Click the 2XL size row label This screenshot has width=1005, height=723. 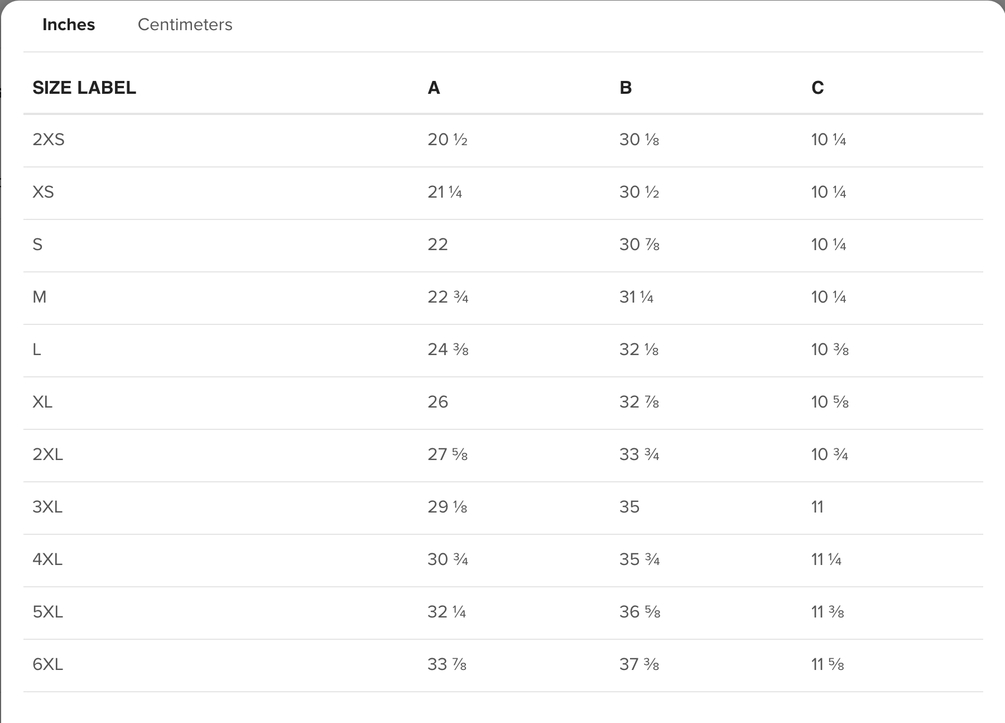[x=48, y=455]
